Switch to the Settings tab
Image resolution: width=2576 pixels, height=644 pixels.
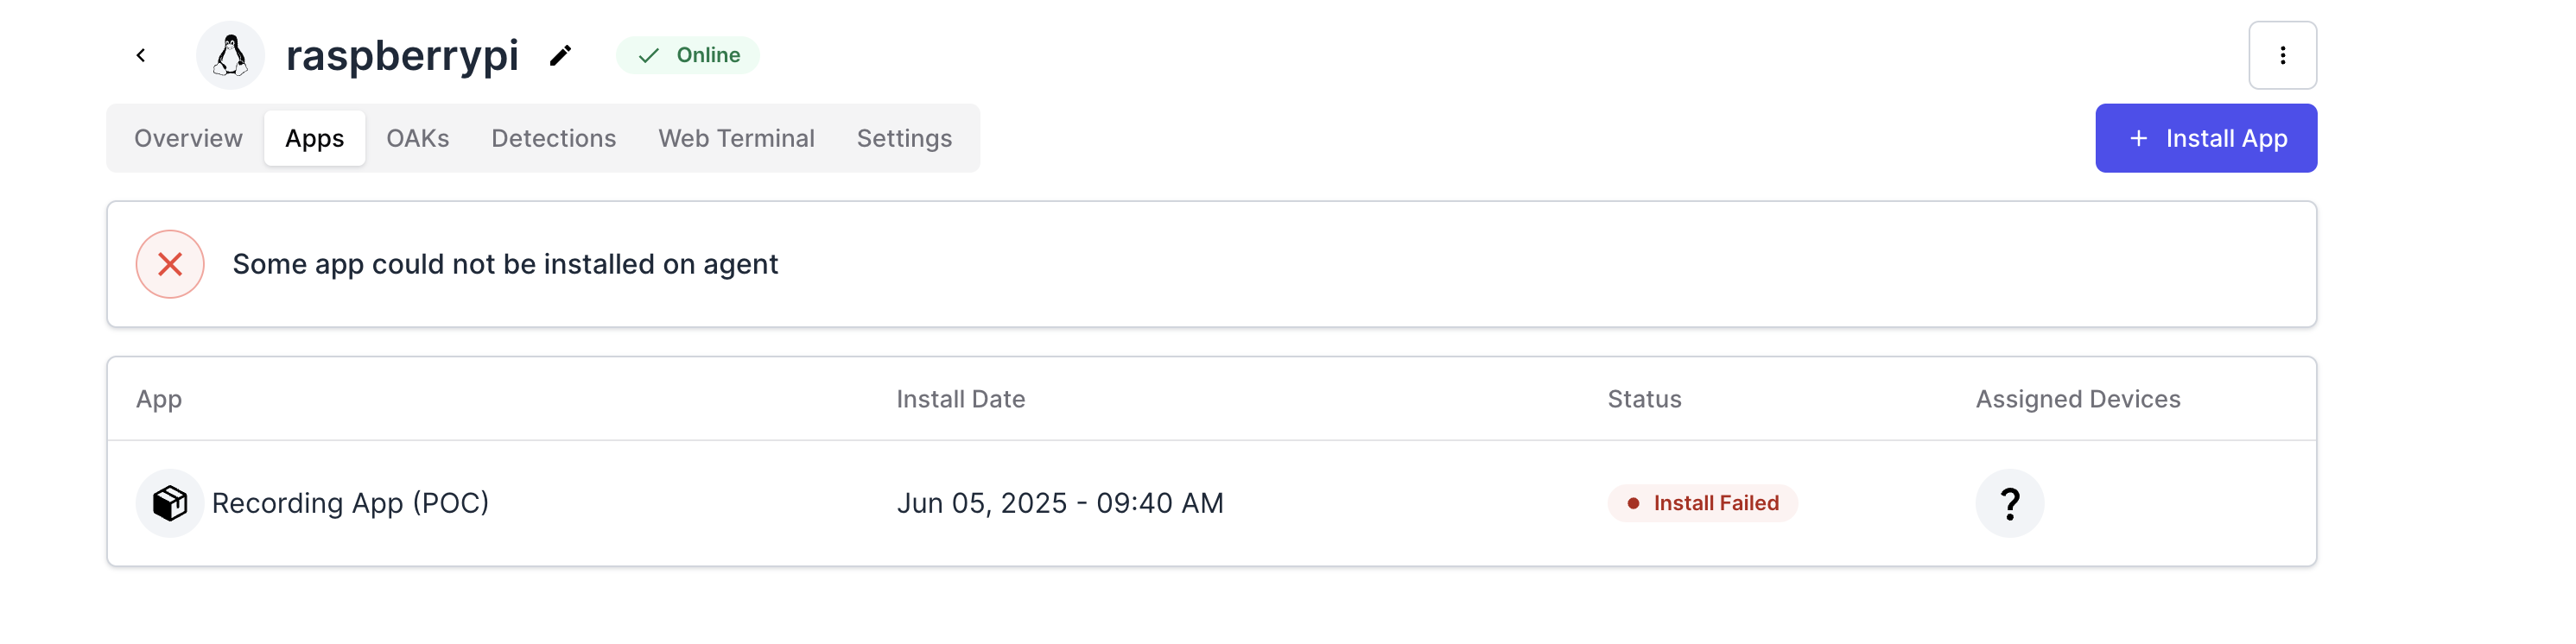[904, 138]
